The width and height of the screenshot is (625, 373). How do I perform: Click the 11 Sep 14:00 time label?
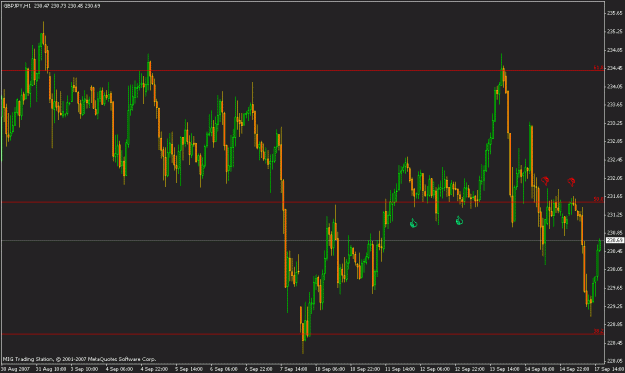tap(400, 369)
